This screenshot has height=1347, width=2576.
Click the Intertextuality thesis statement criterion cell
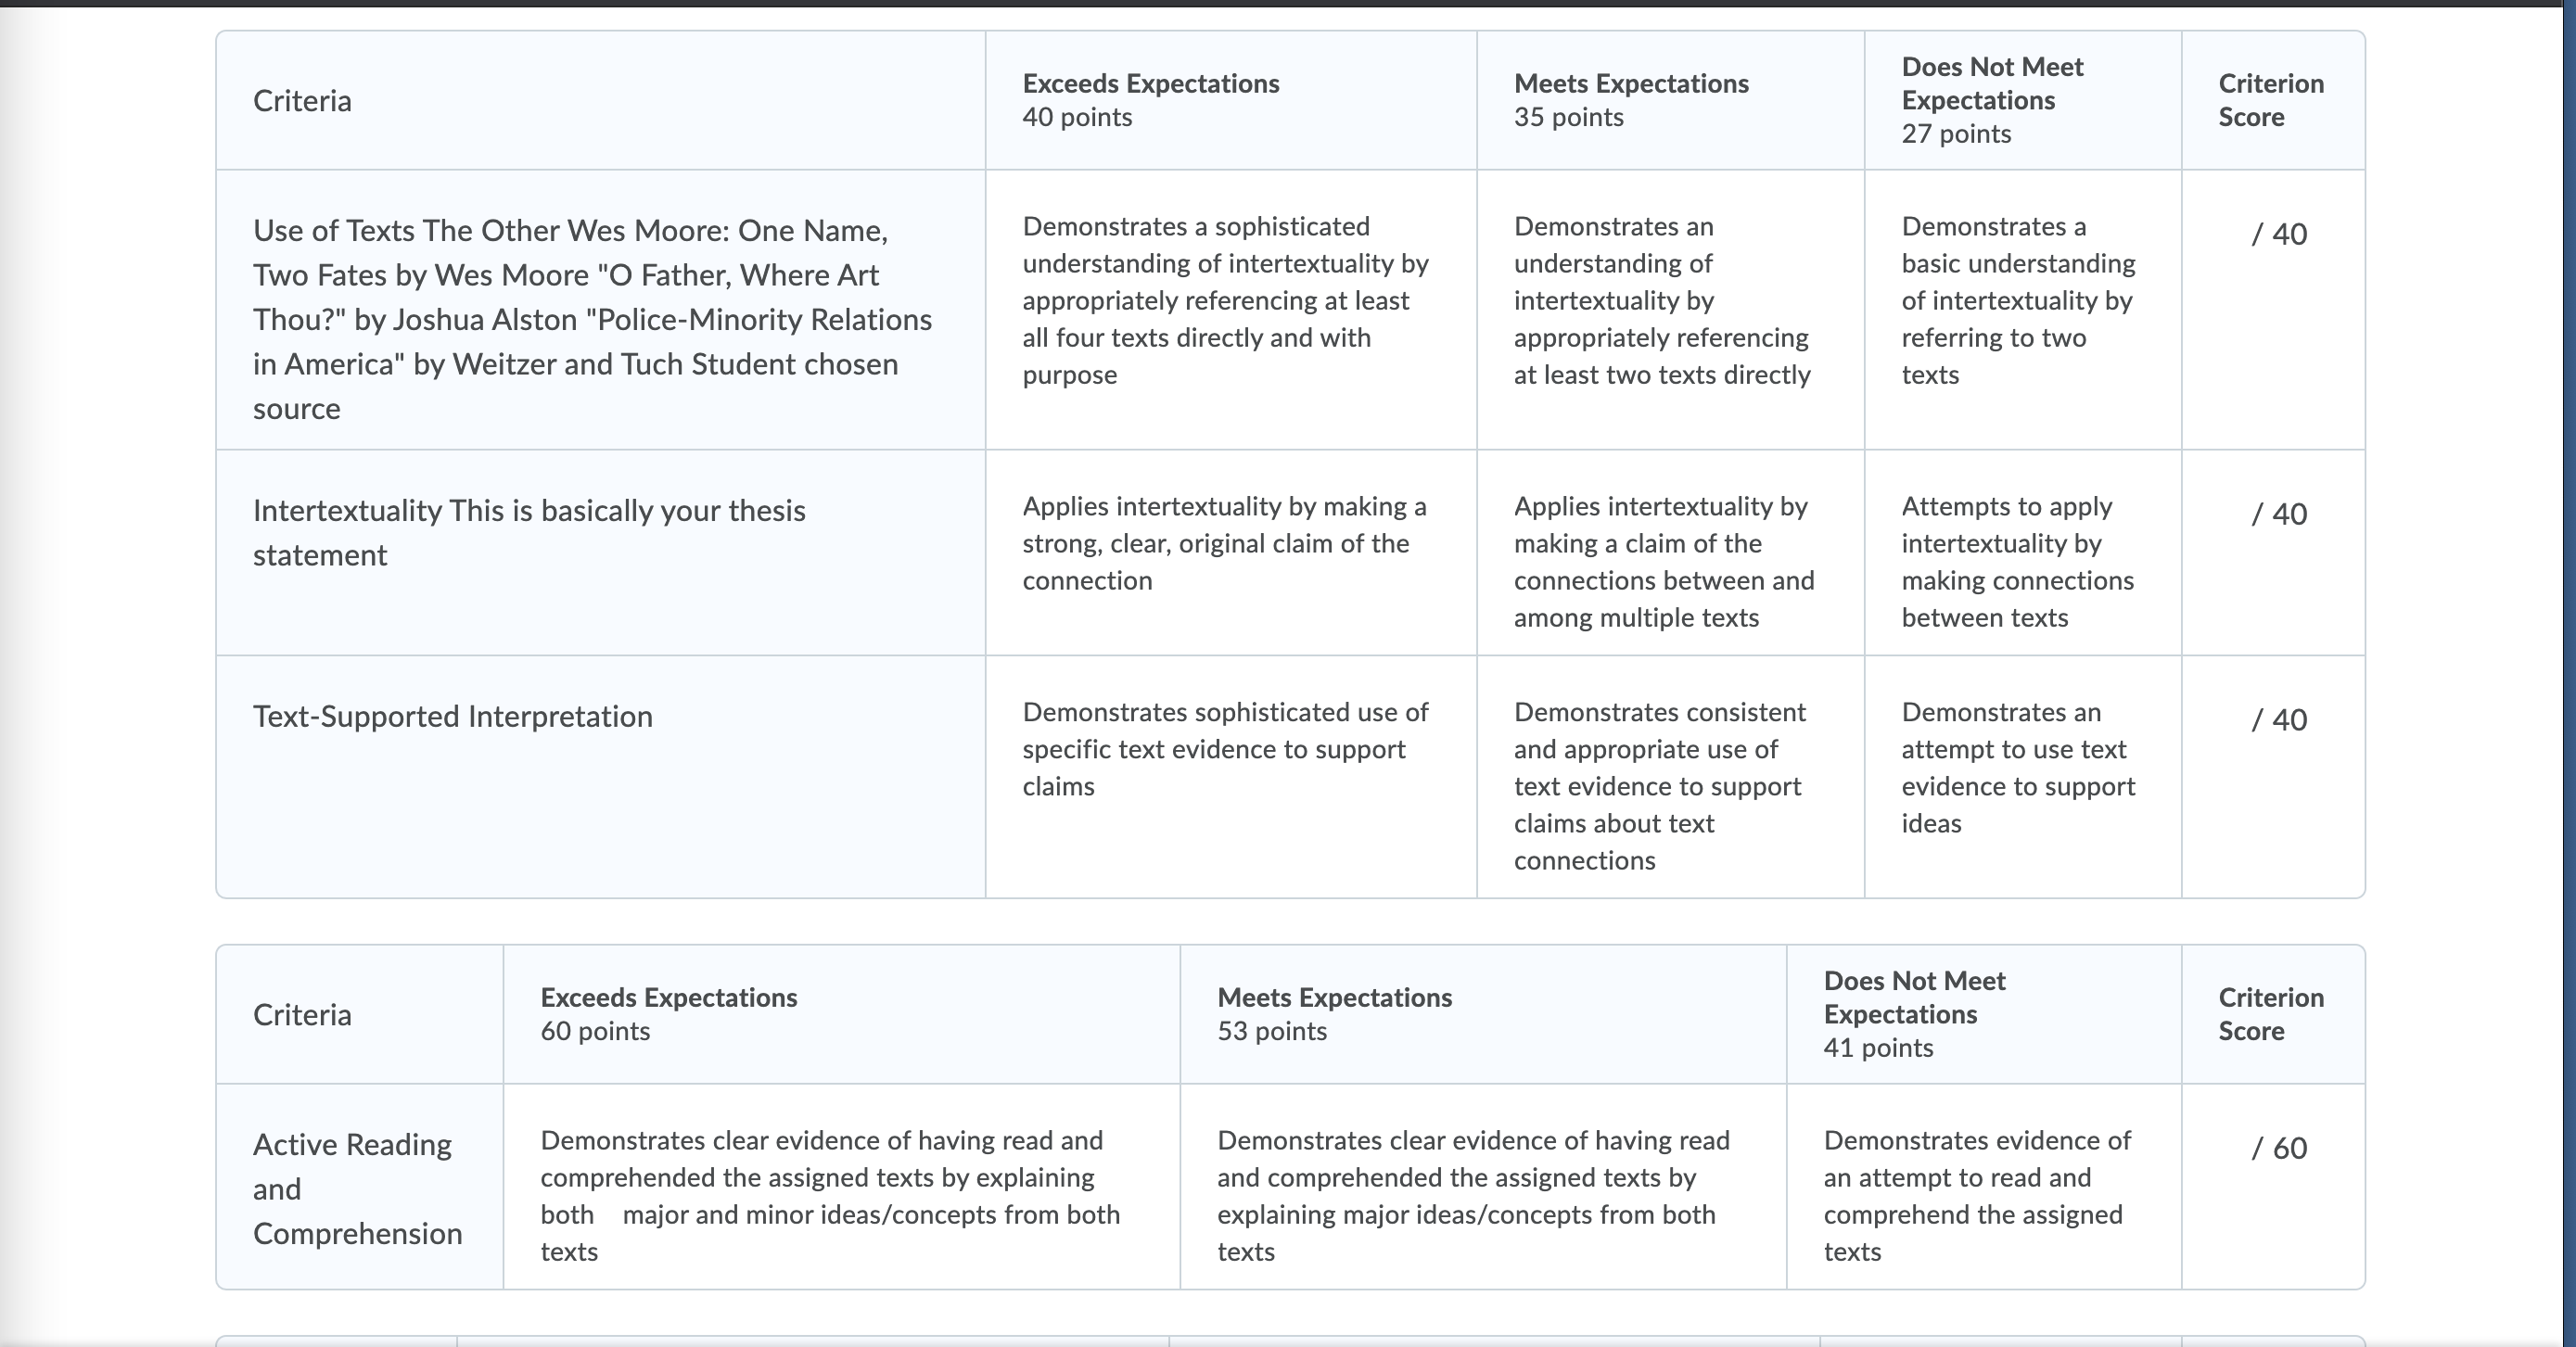click(601, 553)
